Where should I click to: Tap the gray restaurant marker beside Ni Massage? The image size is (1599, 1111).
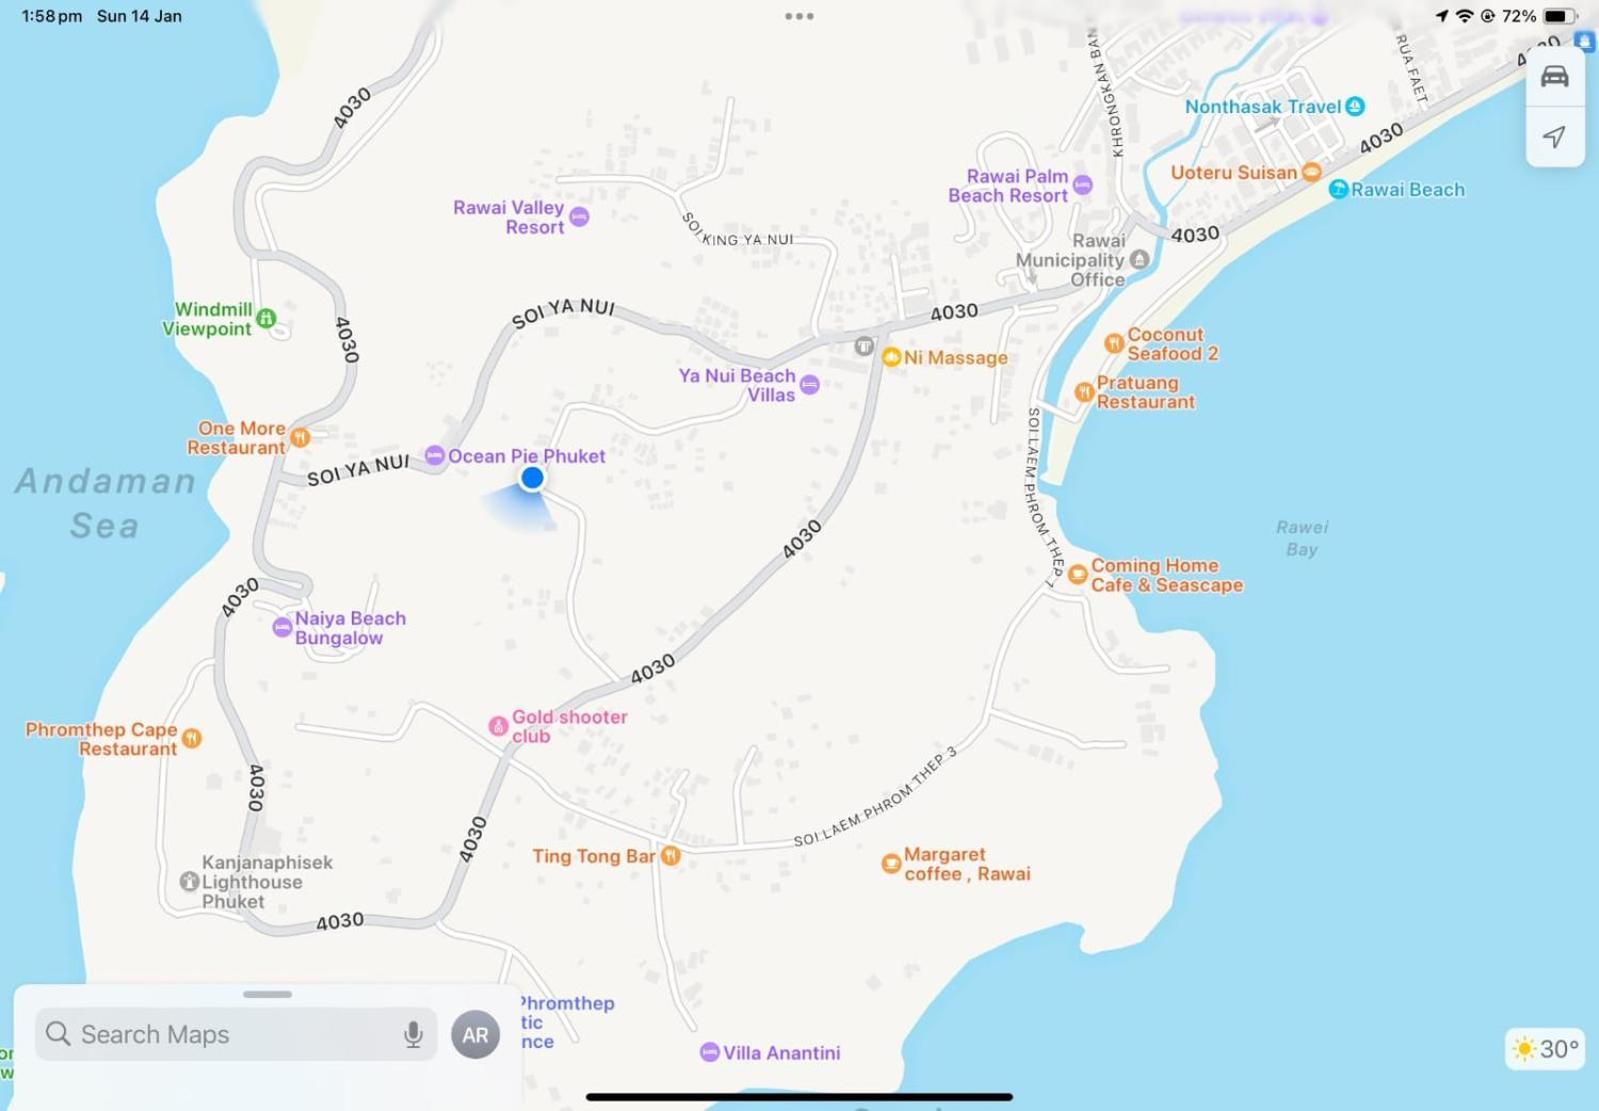864,346
